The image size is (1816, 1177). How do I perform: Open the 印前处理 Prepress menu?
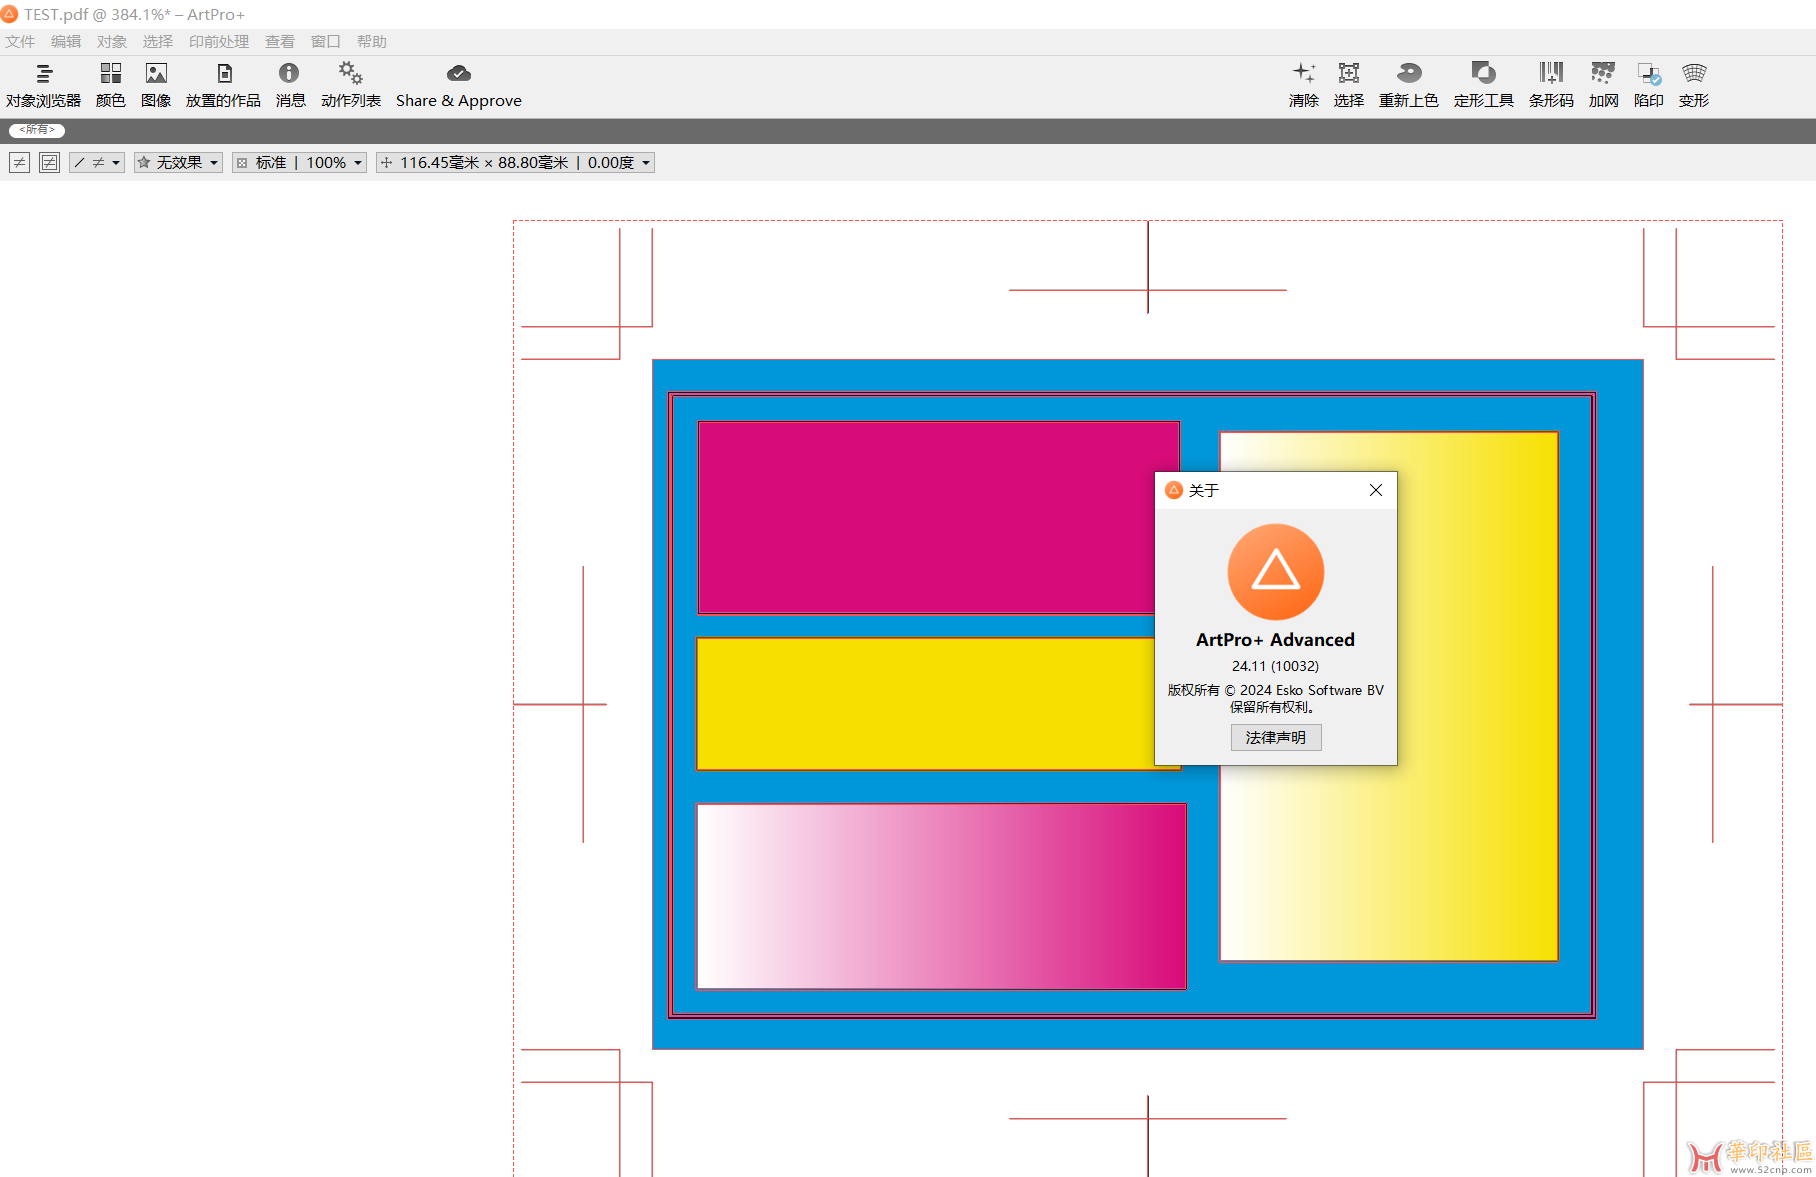click(219, 42)
